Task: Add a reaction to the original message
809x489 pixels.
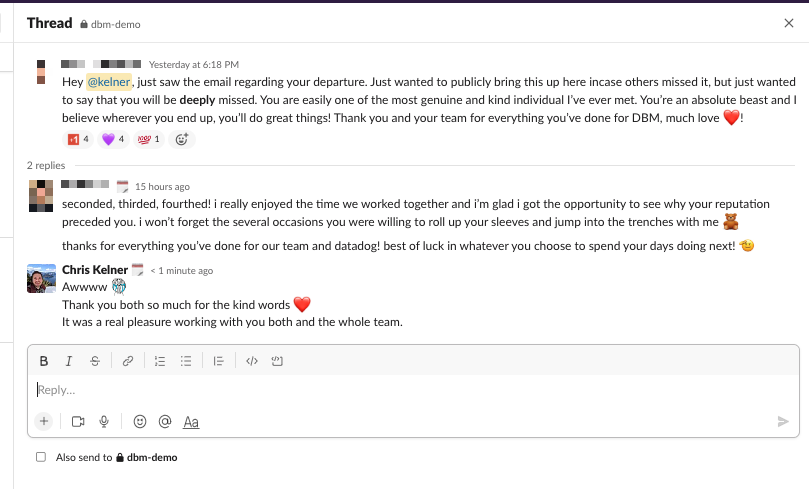Action: [182, 139]
